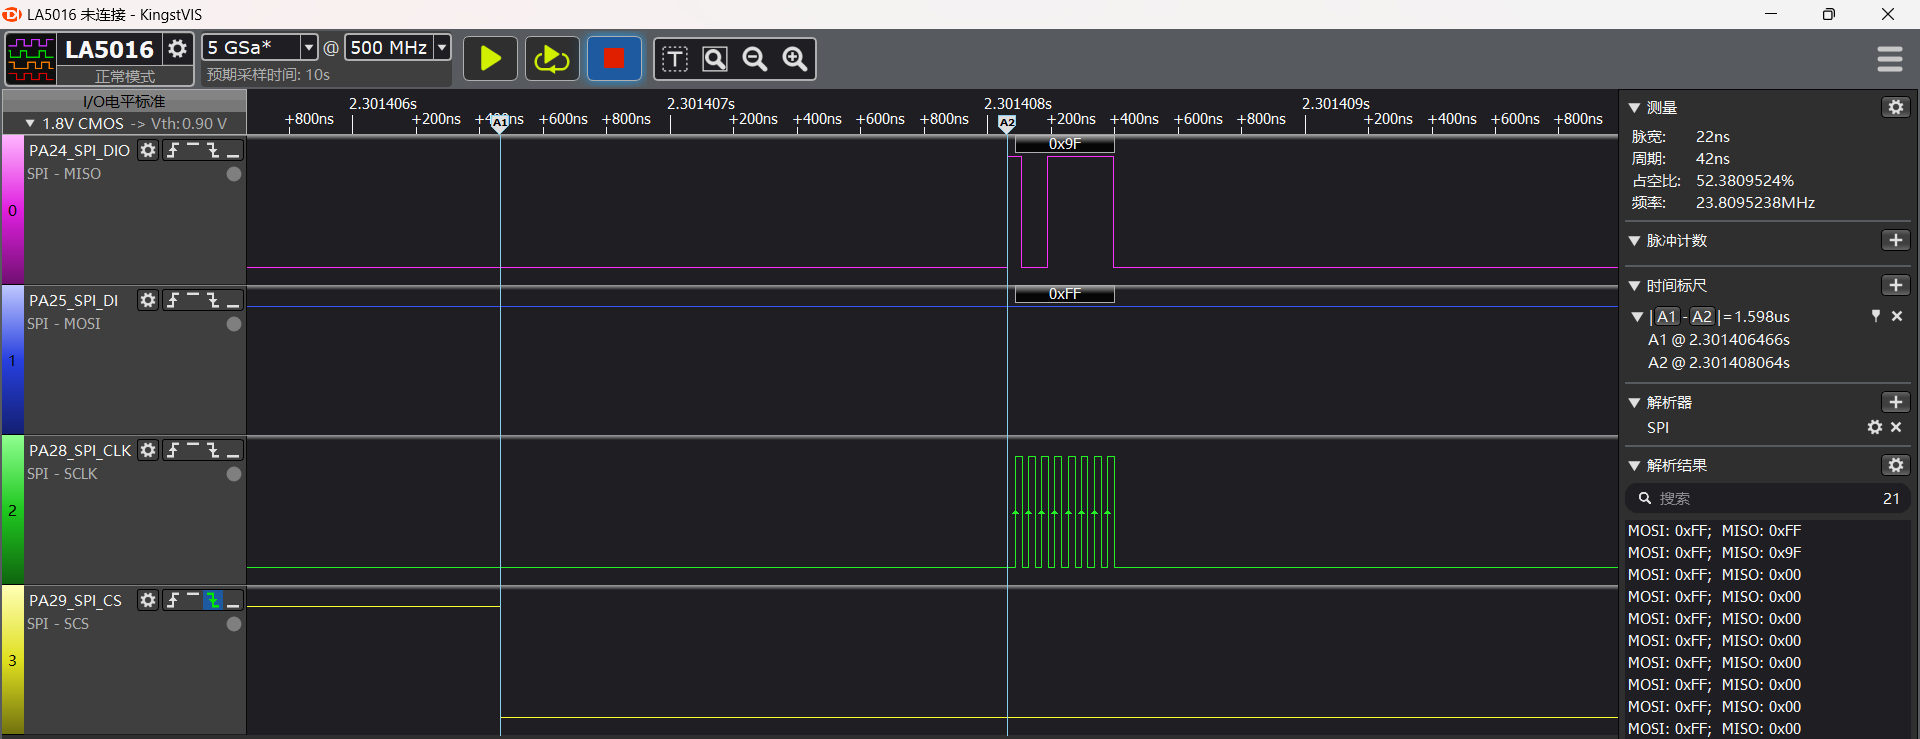The width and height of the screenshot is (1920, 739).
Task: Select the text-box region selection tool
Action: (x=675, y=59)
